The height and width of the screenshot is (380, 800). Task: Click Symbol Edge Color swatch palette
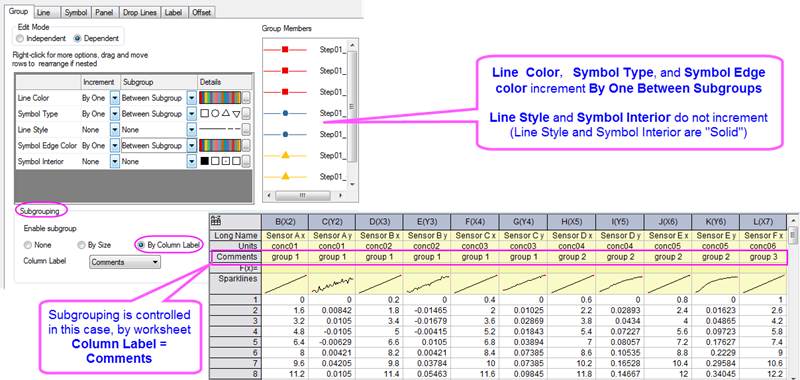tap(219, 145)
